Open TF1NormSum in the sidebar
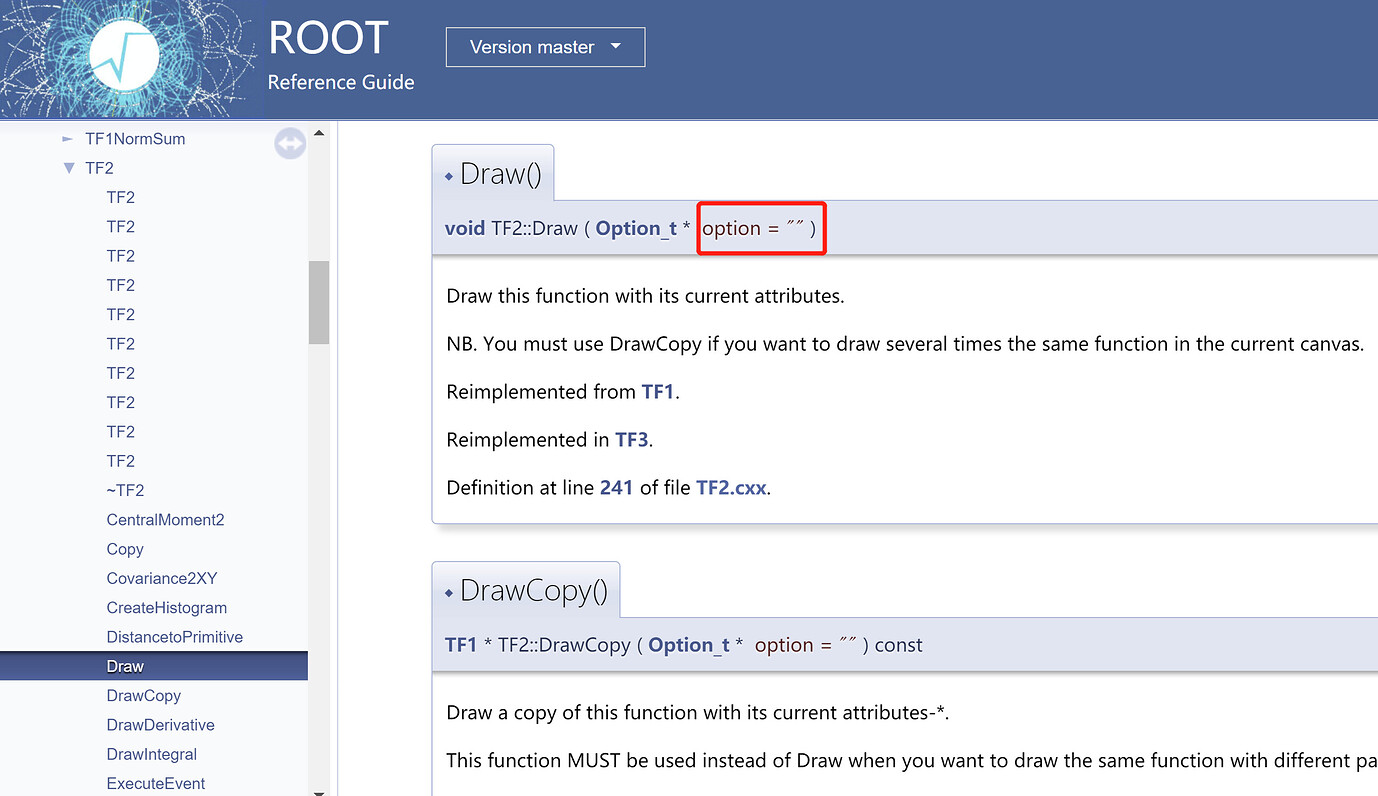The image size is (1378, 796). tap(135, 139)
